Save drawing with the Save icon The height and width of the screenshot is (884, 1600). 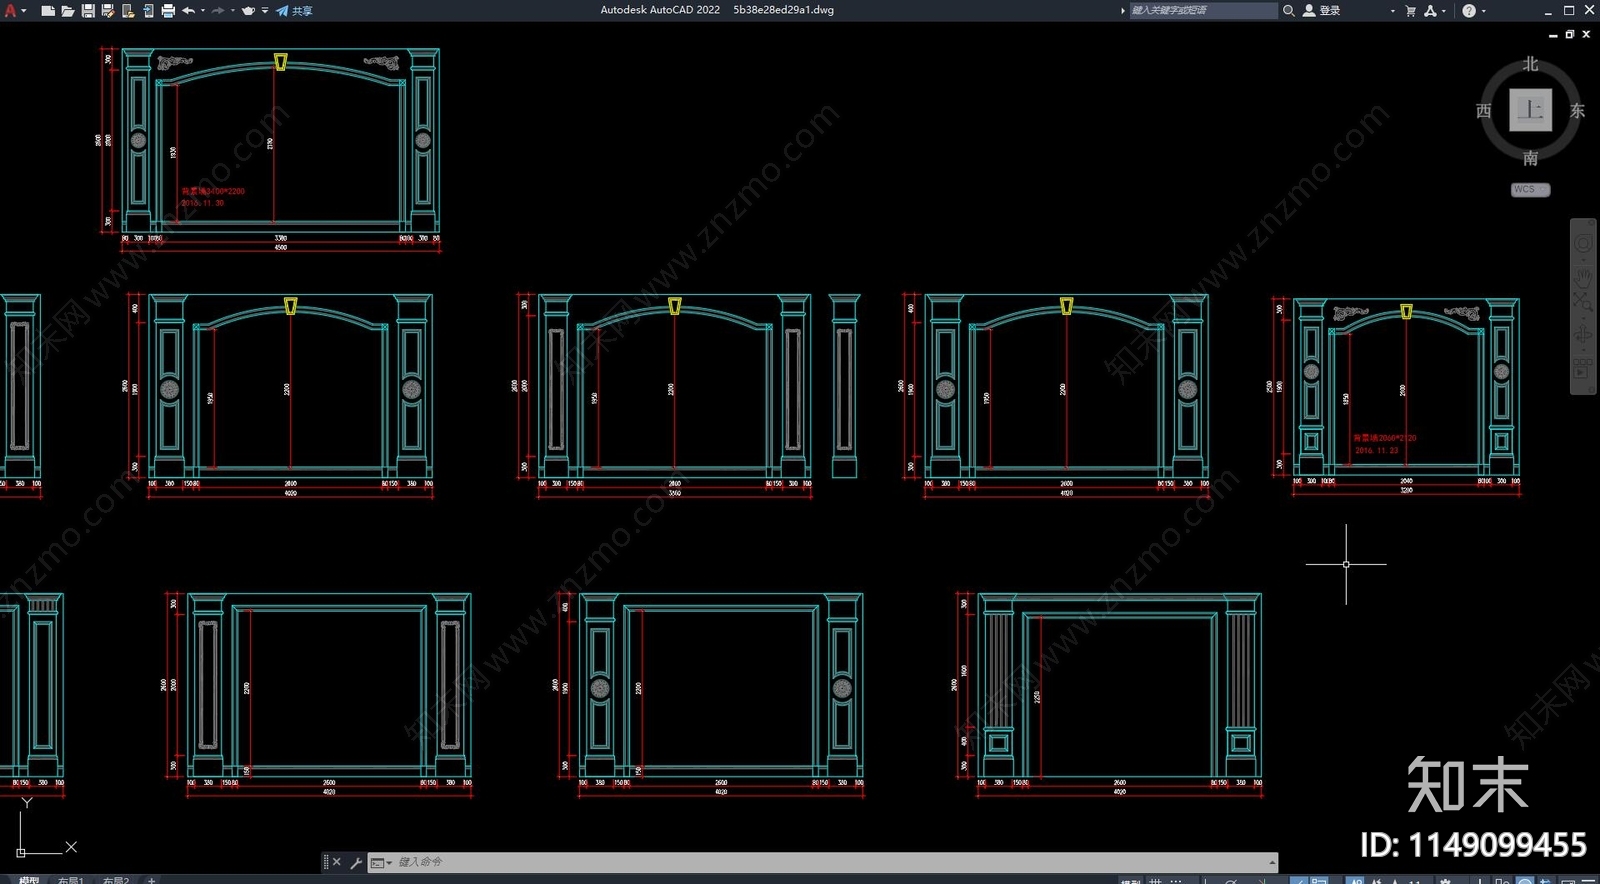88,11
